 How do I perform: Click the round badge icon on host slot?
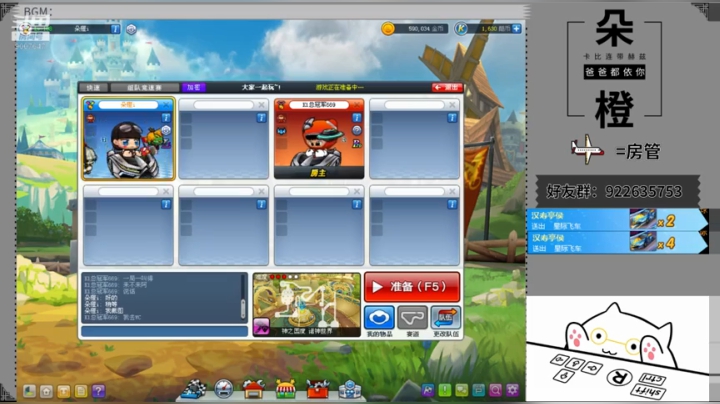(357, 131)
